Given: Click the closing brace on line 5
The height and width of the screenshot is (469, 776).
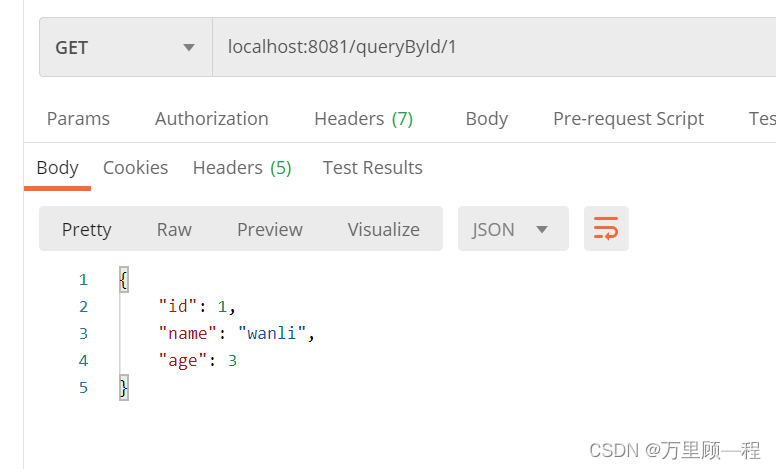Looking at the screenshot, I should pos(124,387).
